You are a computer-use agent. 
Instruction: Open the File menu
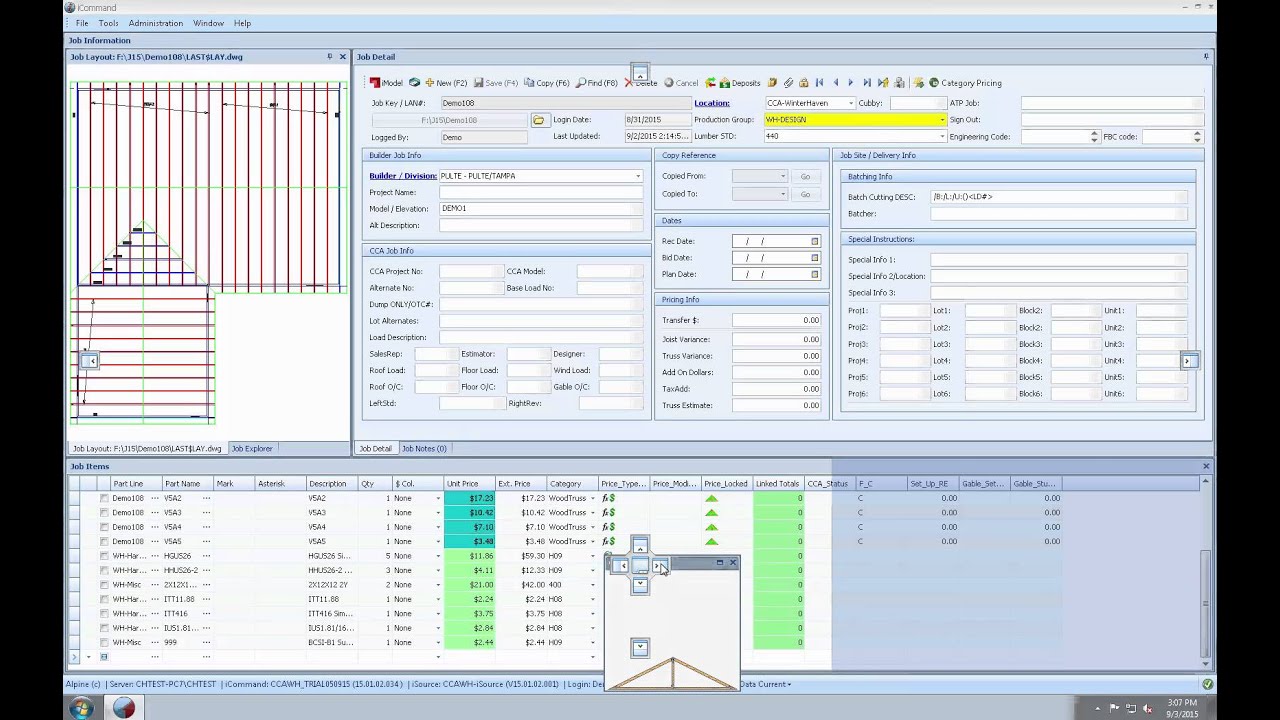point(82,23)
